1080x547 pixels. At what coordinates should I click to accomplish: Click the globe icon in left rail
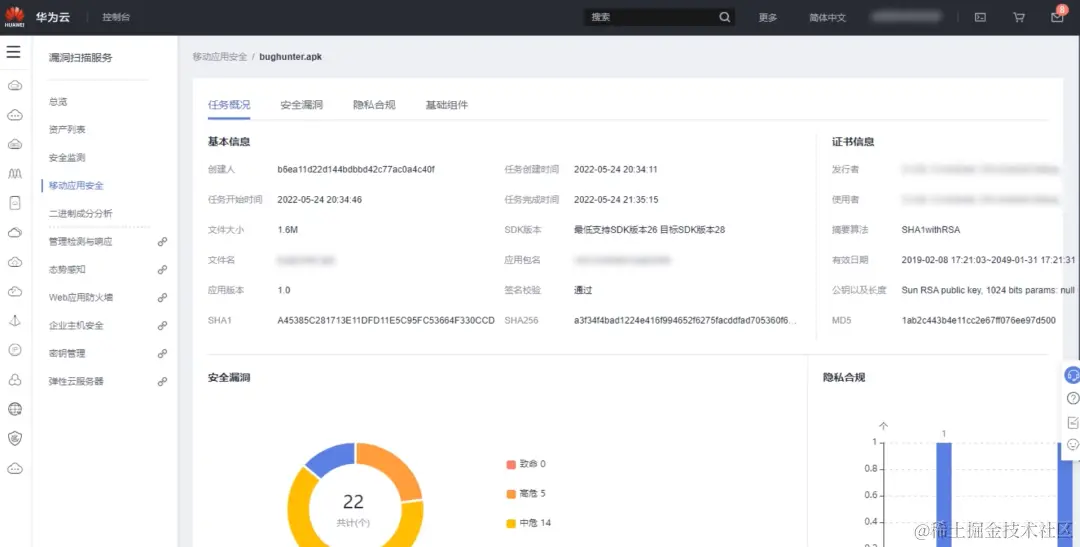pos(15,409)
